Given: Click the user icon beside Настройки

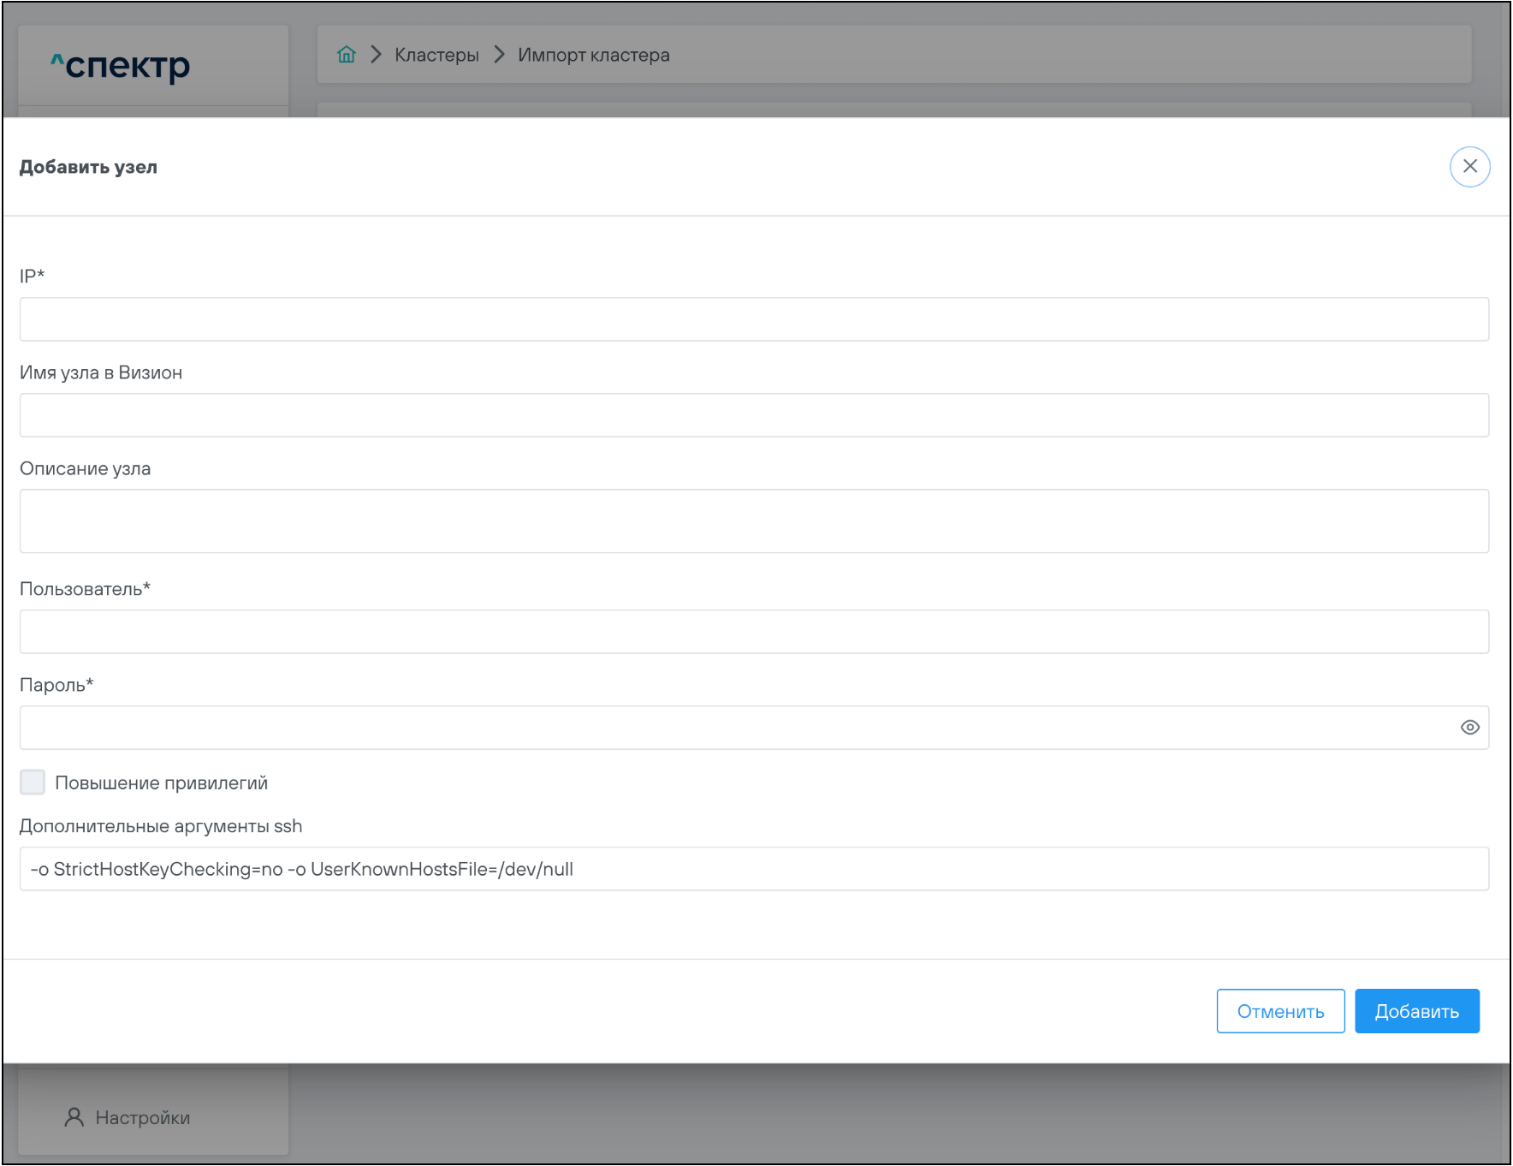Looking at the screenshot, I should (74, 1117).
